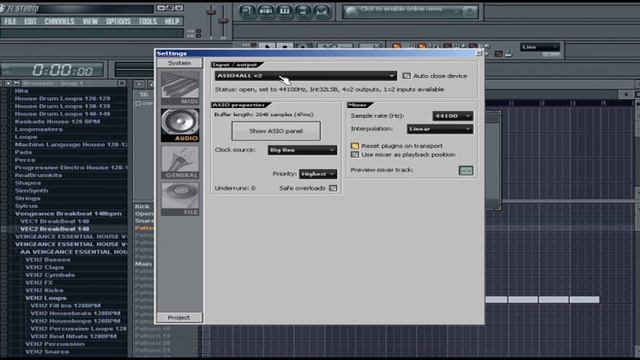Select the Sytrus browser folder

point(26,206)
